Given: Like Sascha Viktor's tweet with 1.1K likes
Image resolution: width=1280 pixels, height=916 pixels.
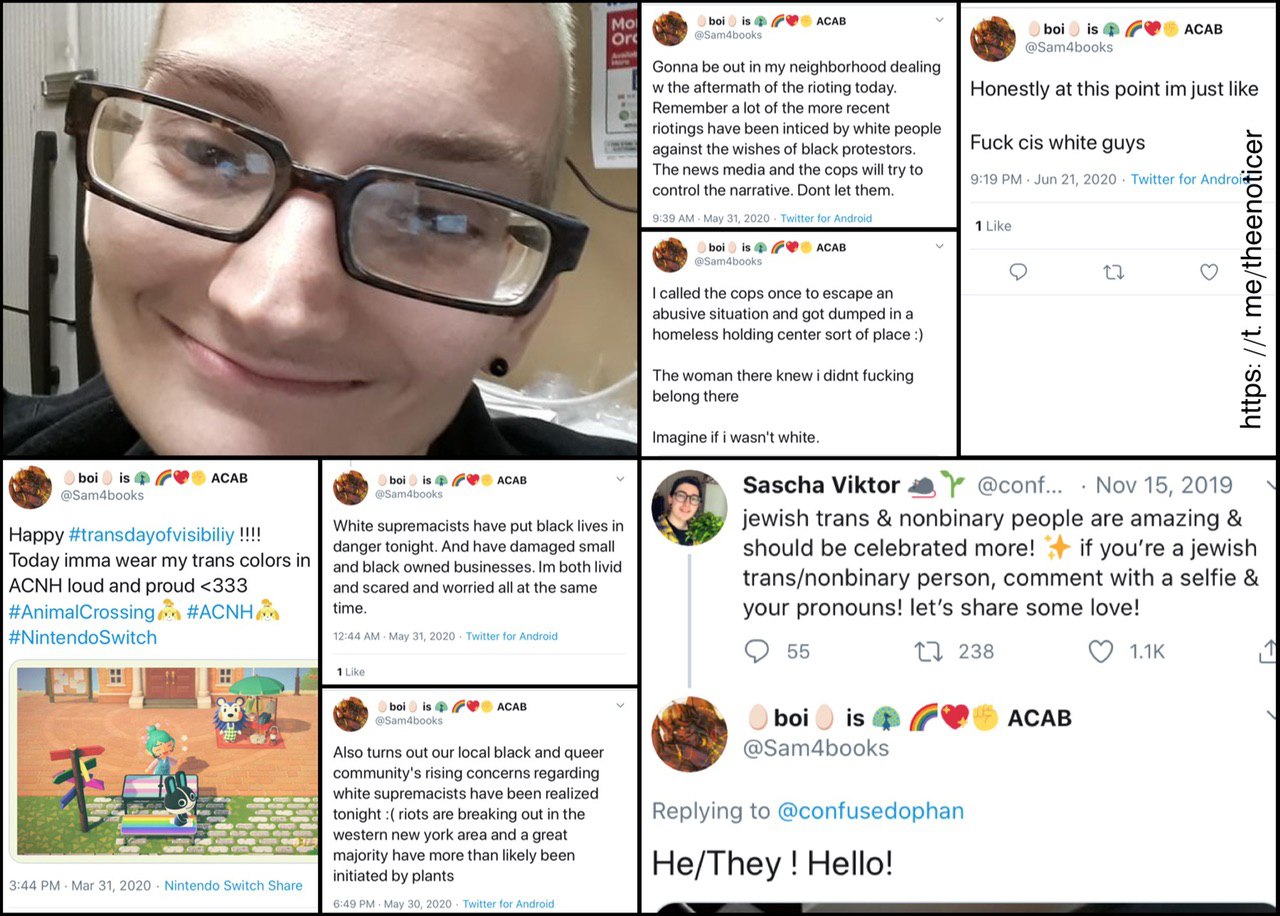Looking at the screenshot, I should click(1100, 652).
